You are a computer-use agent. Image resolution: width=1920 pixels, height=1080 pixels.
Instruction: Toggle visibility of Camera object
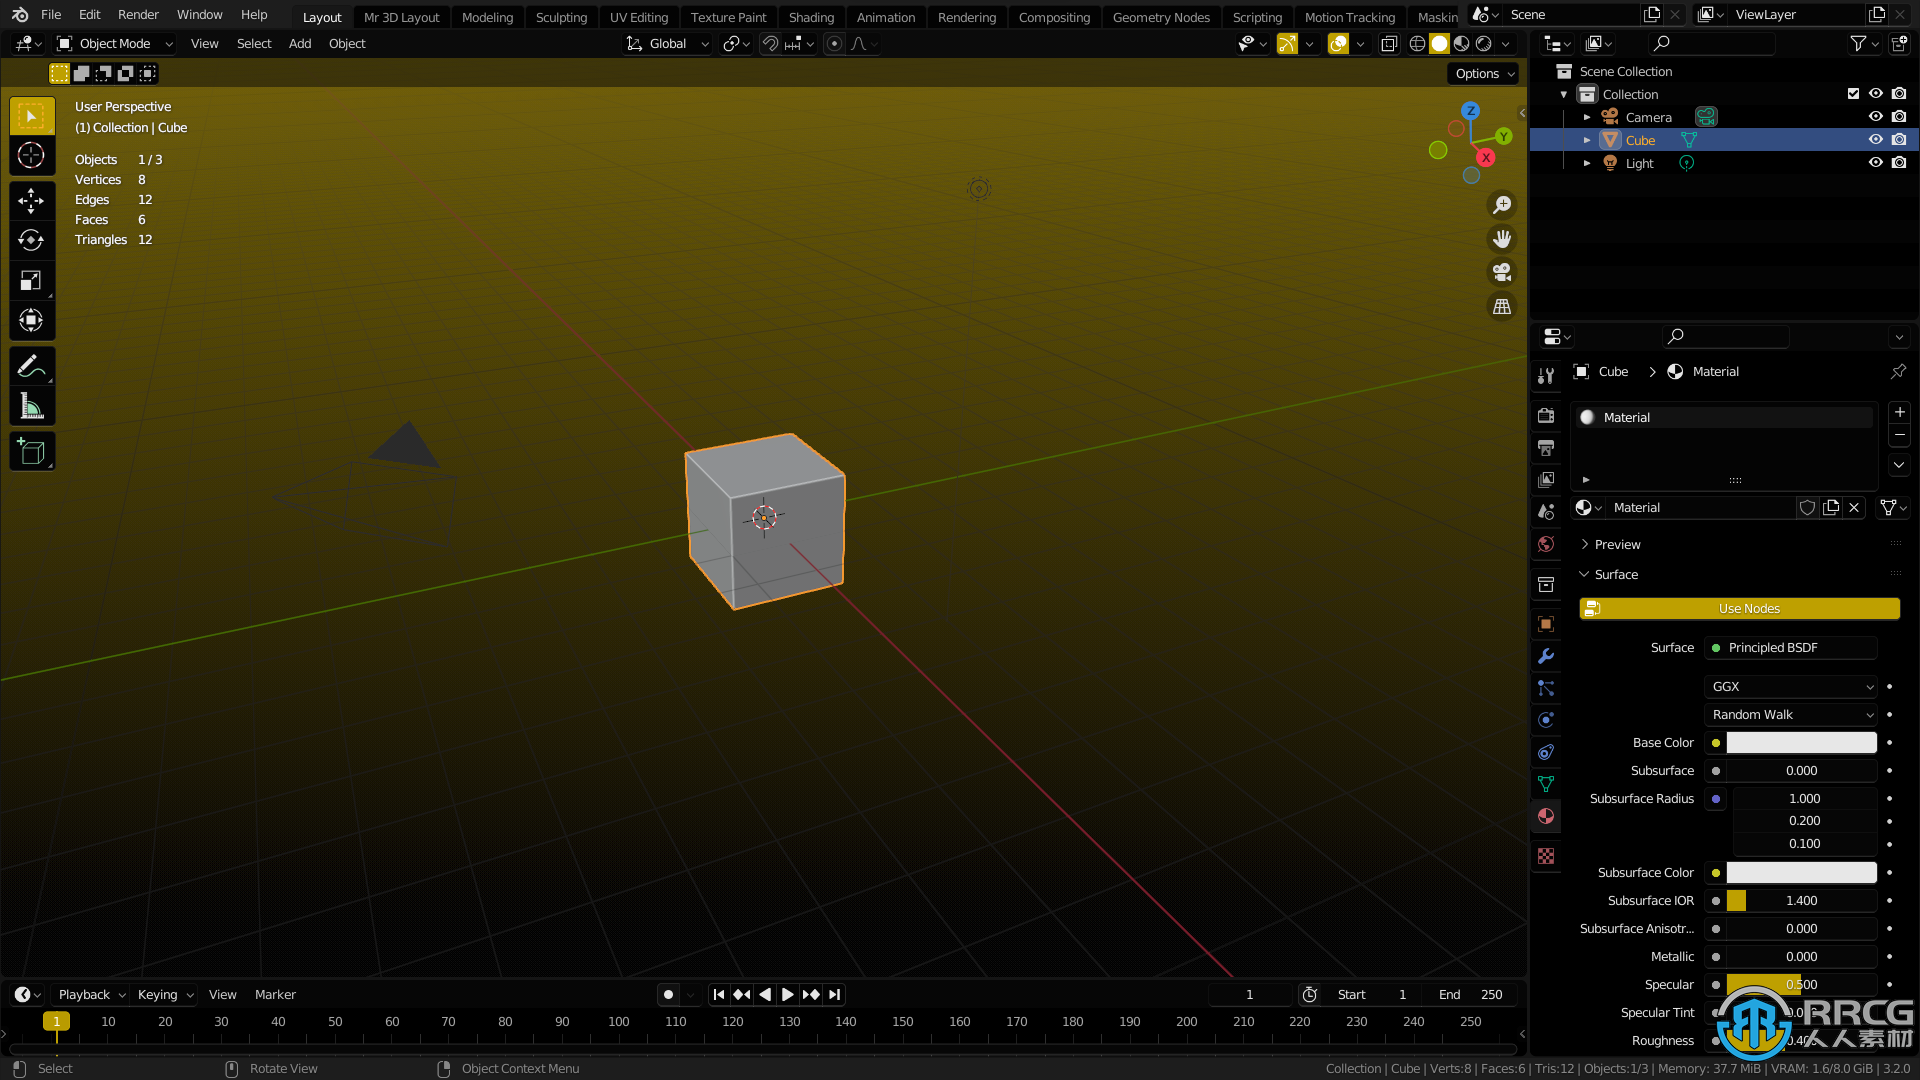pyautogui.click(x=1874, y=116)
